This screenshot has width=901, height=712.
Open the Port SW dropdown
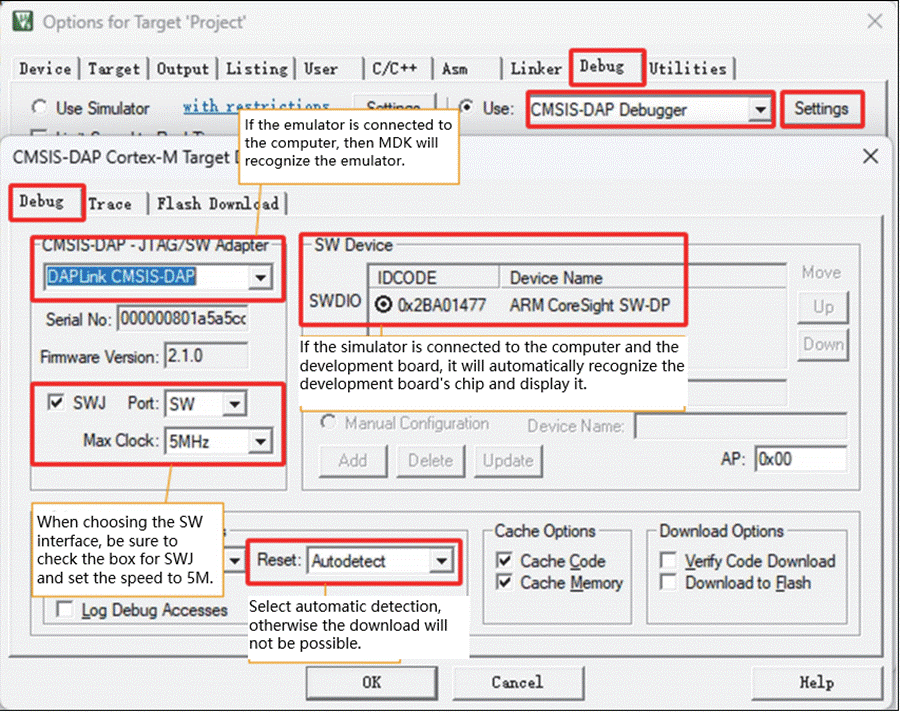coord(234,404)
